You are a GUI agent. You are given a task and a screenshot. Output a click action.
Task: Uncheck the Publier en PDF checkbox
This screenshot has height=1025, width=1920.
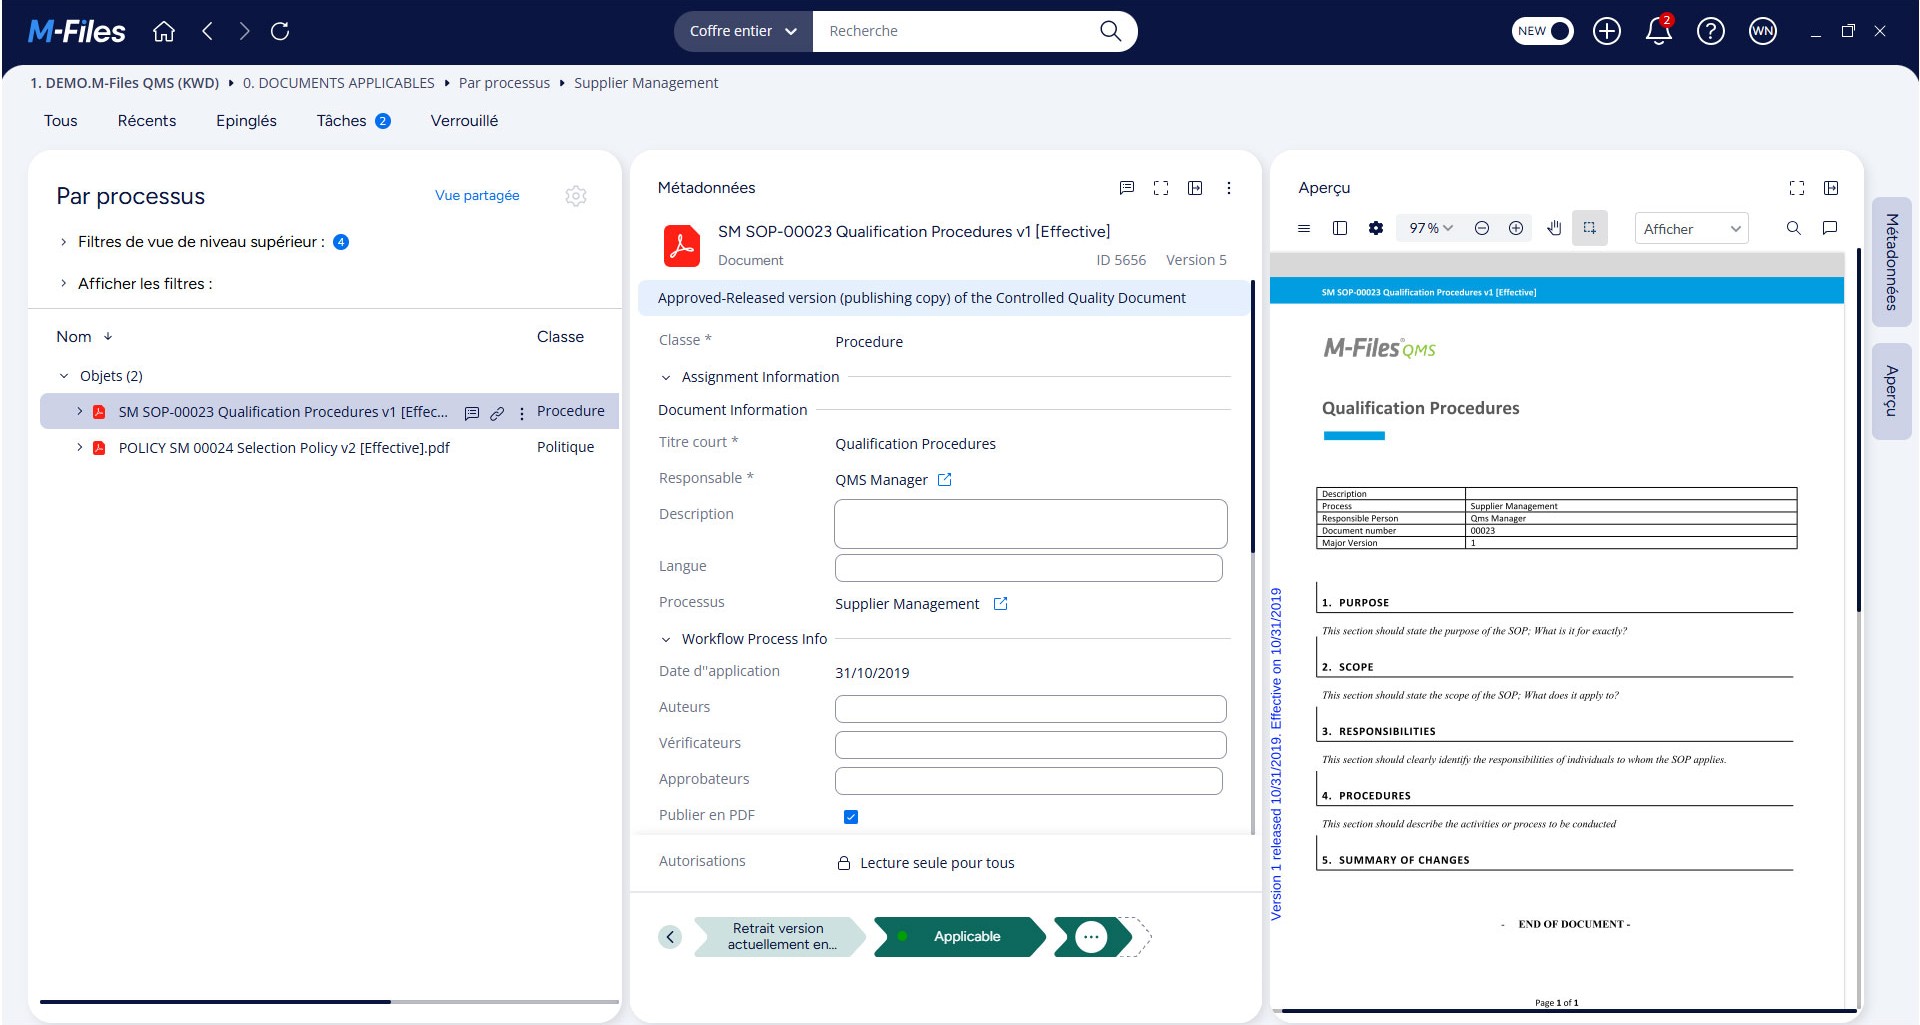[851, 817]
